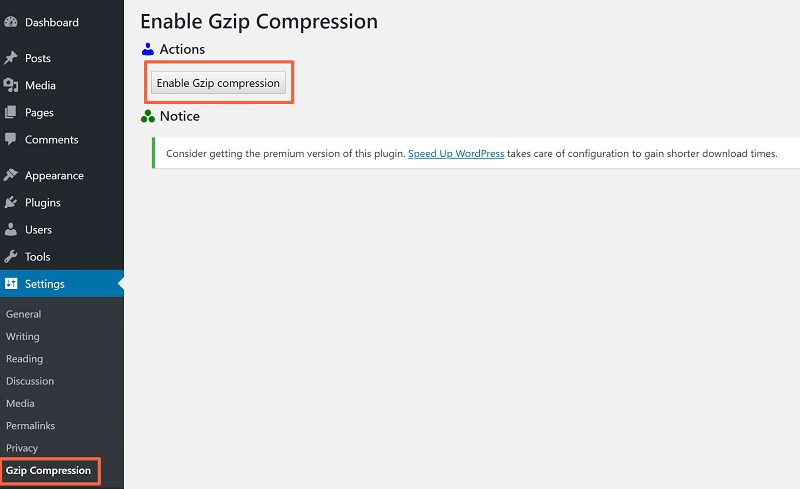Open the Discussion settings page
The height and width of the screenshot is (489, 800).
pos(30,381)
